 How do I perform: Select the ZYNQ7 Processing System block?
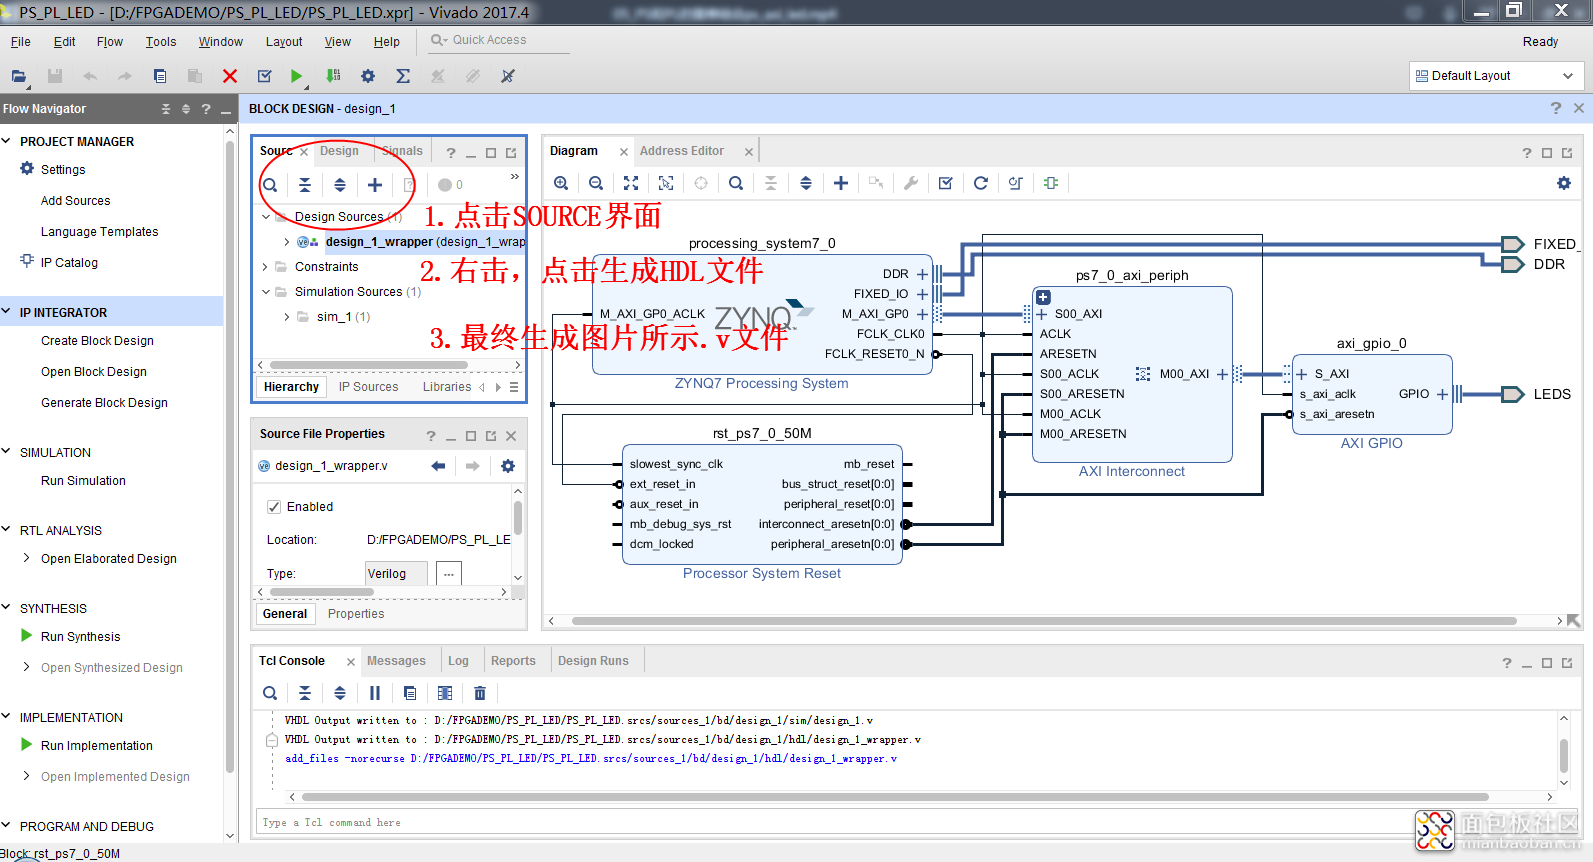point(762,314)
